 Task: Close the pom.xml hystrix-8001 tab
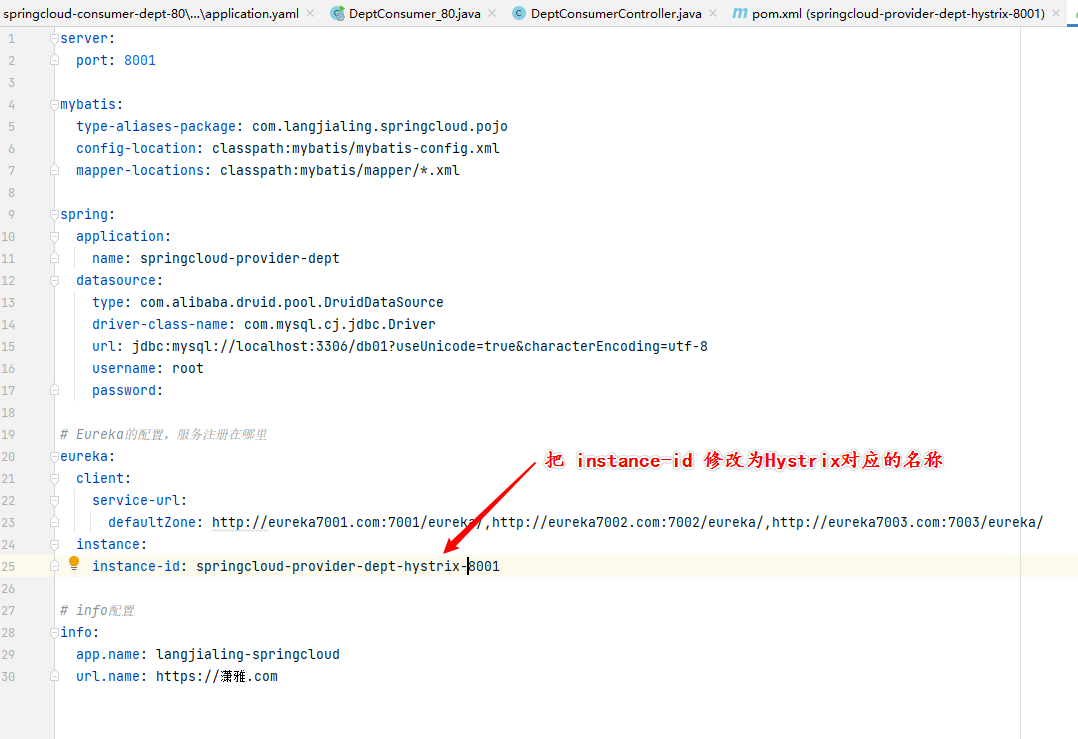(1056, 14)
